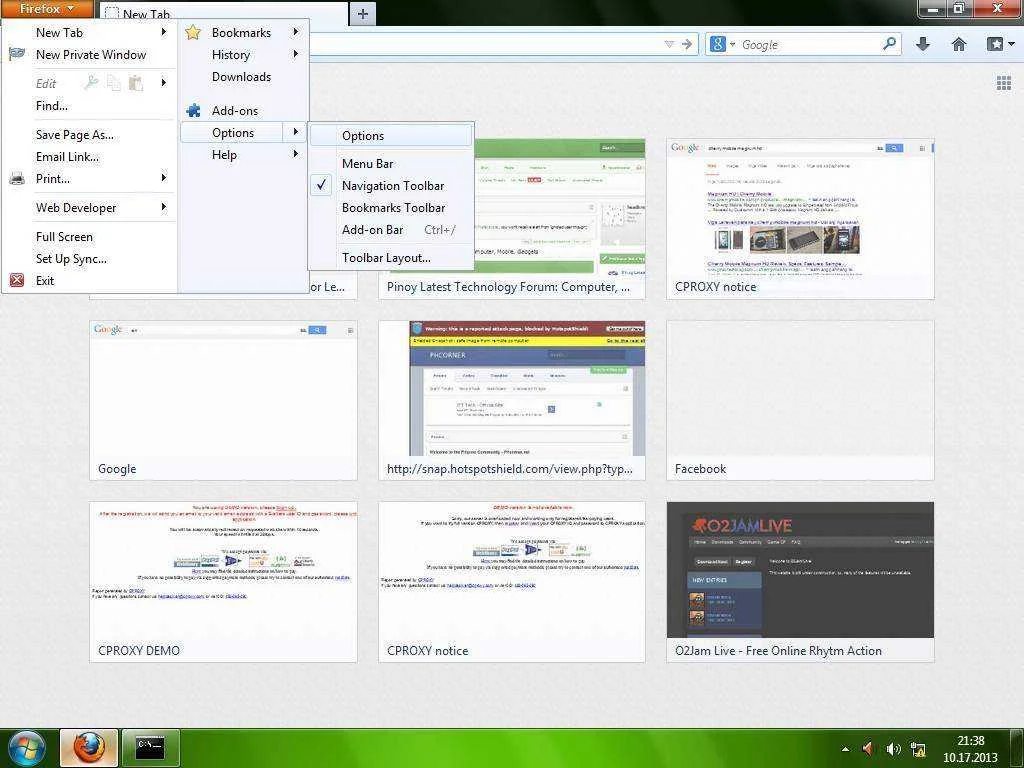This screenshot has width=1024, height=768.
Task: Expand the New Tab submenu arrow
Action: coord(163,31)
